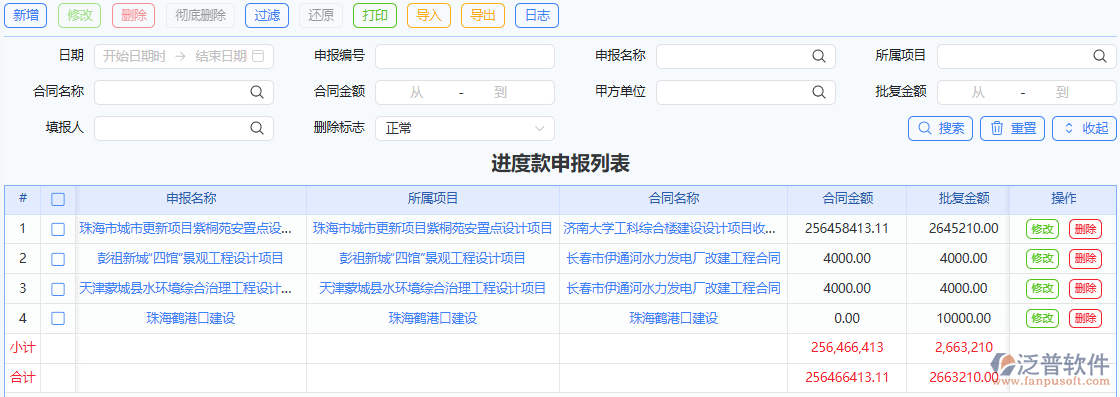Click the 搜索 search button
The image size is (1120, 397).
[x=941, y=129]
